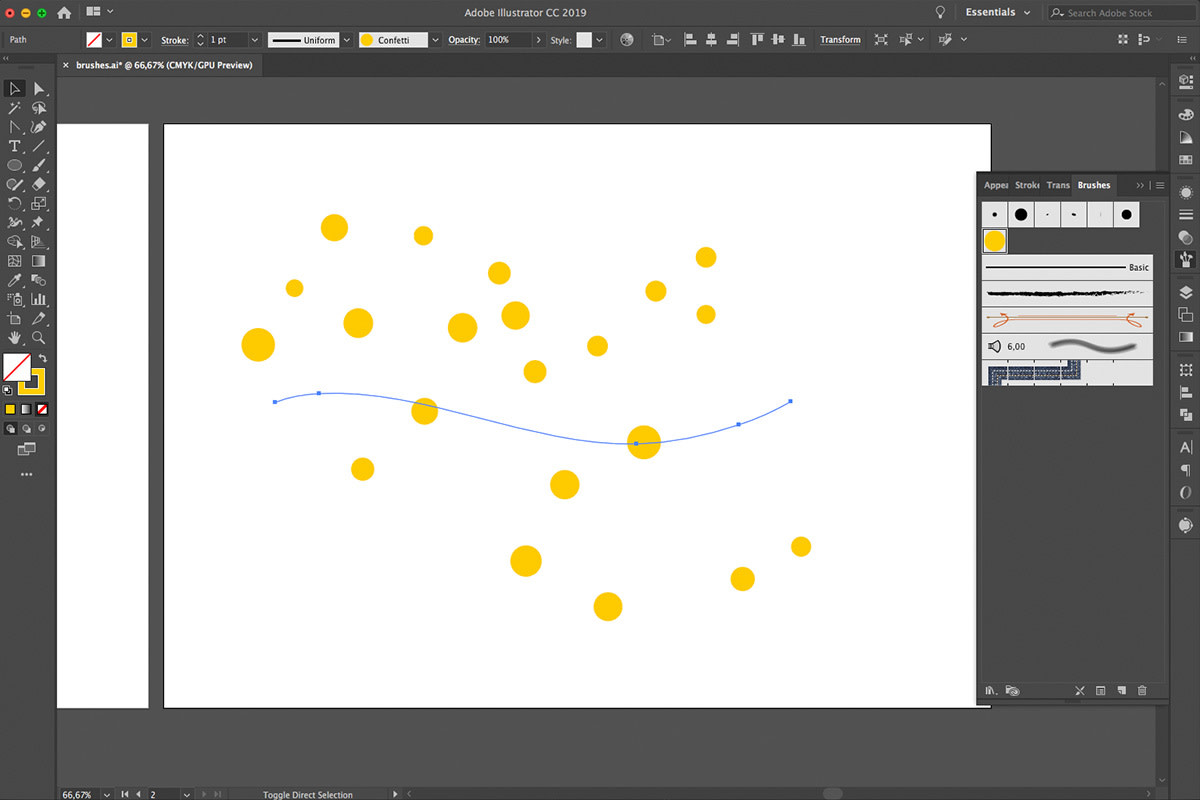Image resolution: width=1200 pixels, height=800 pixels.
Task: Select the Eraser tool
Action: (x=38, y=183)
